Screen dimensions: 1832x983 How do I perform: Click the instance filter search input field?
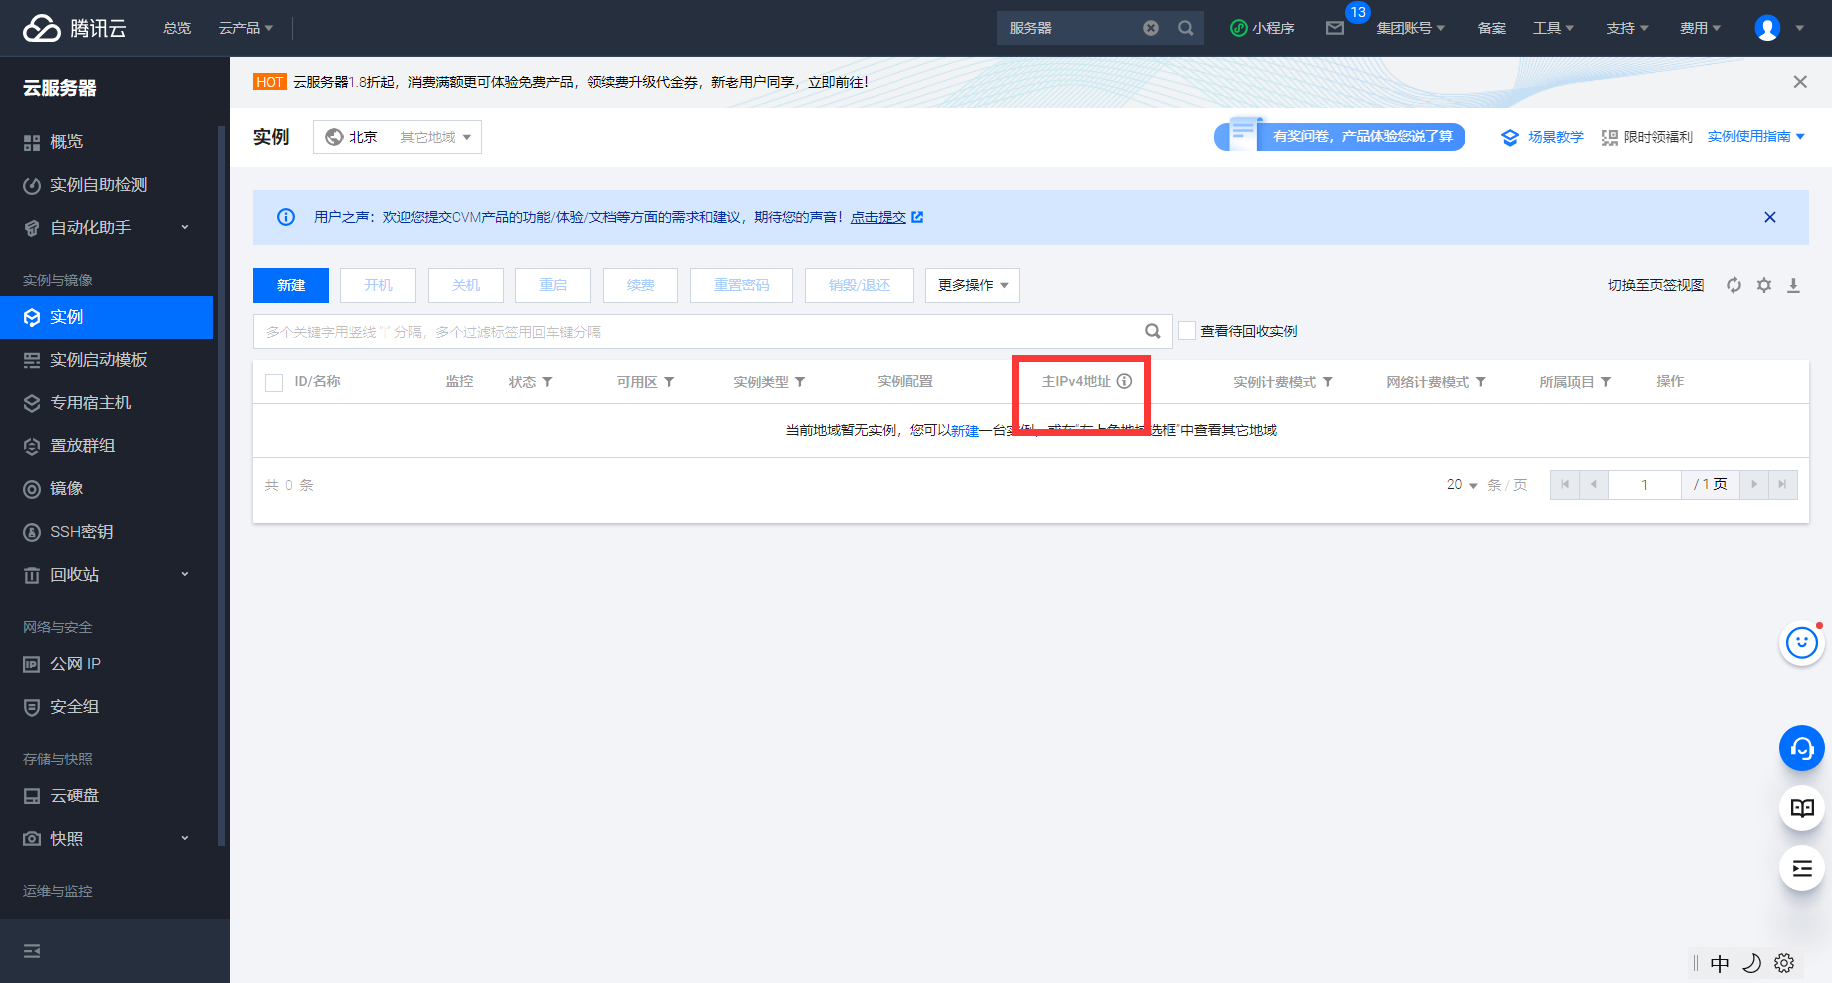tap(700, 330)
